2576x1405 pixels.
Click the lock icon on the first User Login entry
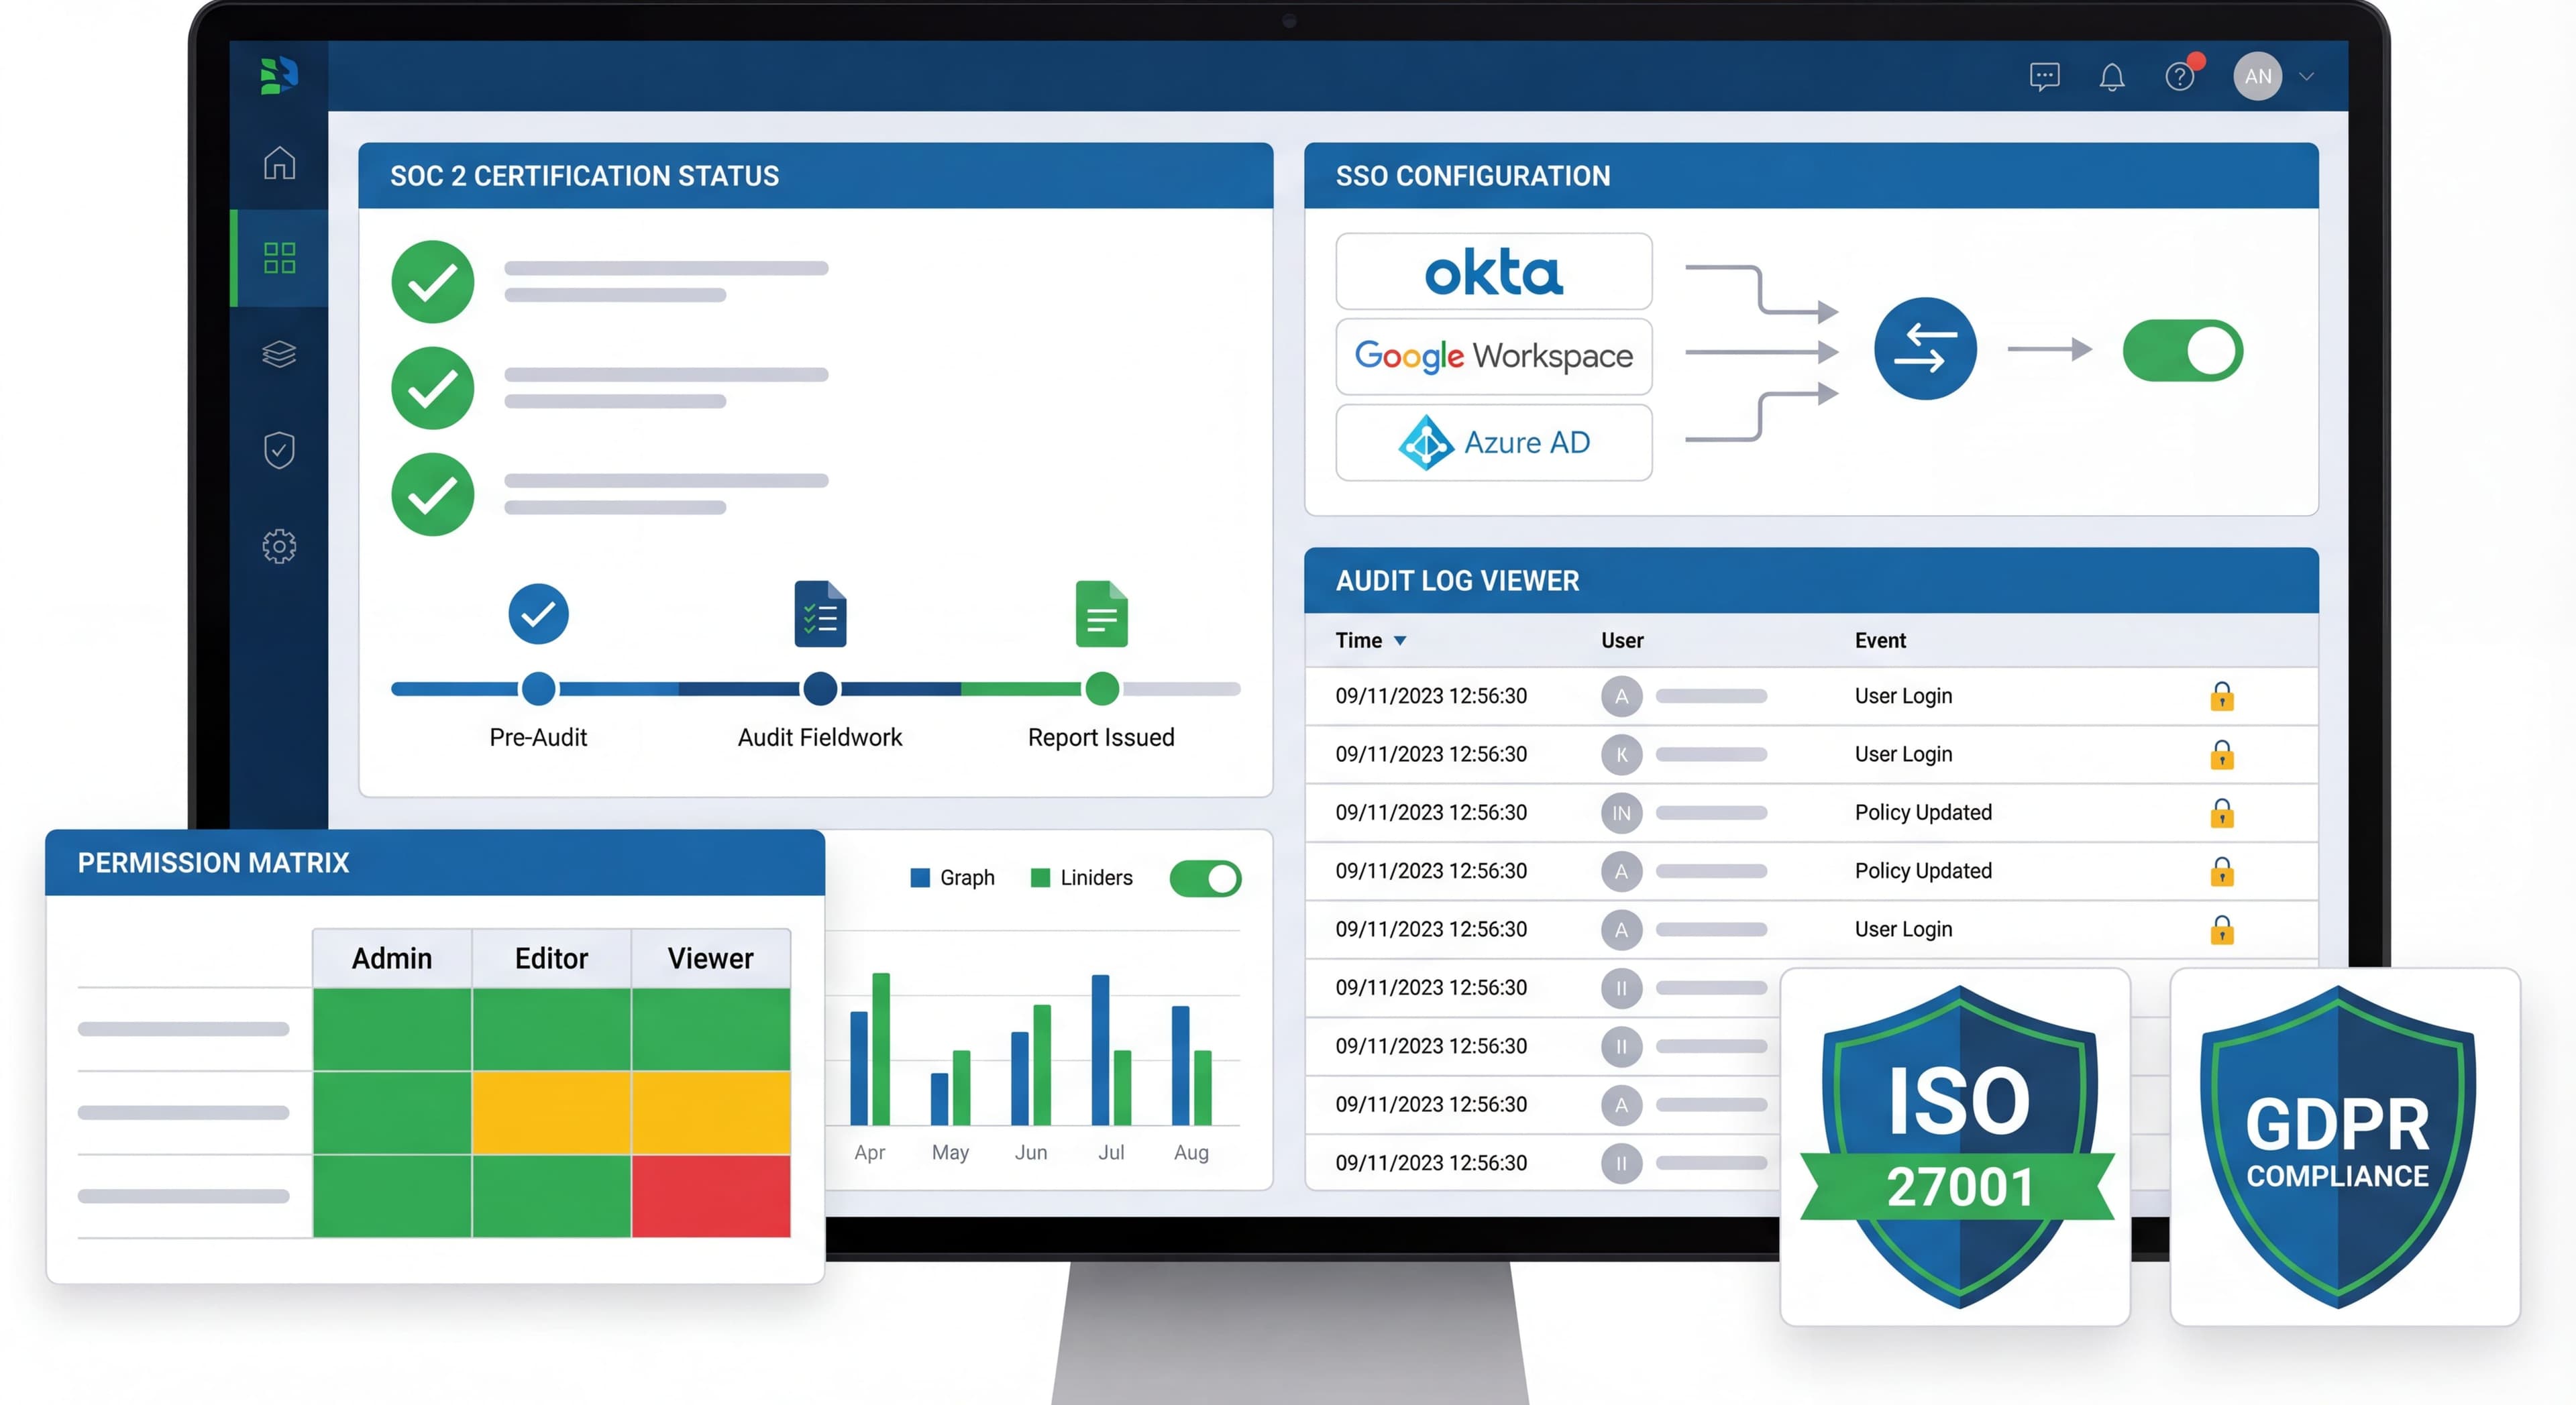(x=2222, y=696)
